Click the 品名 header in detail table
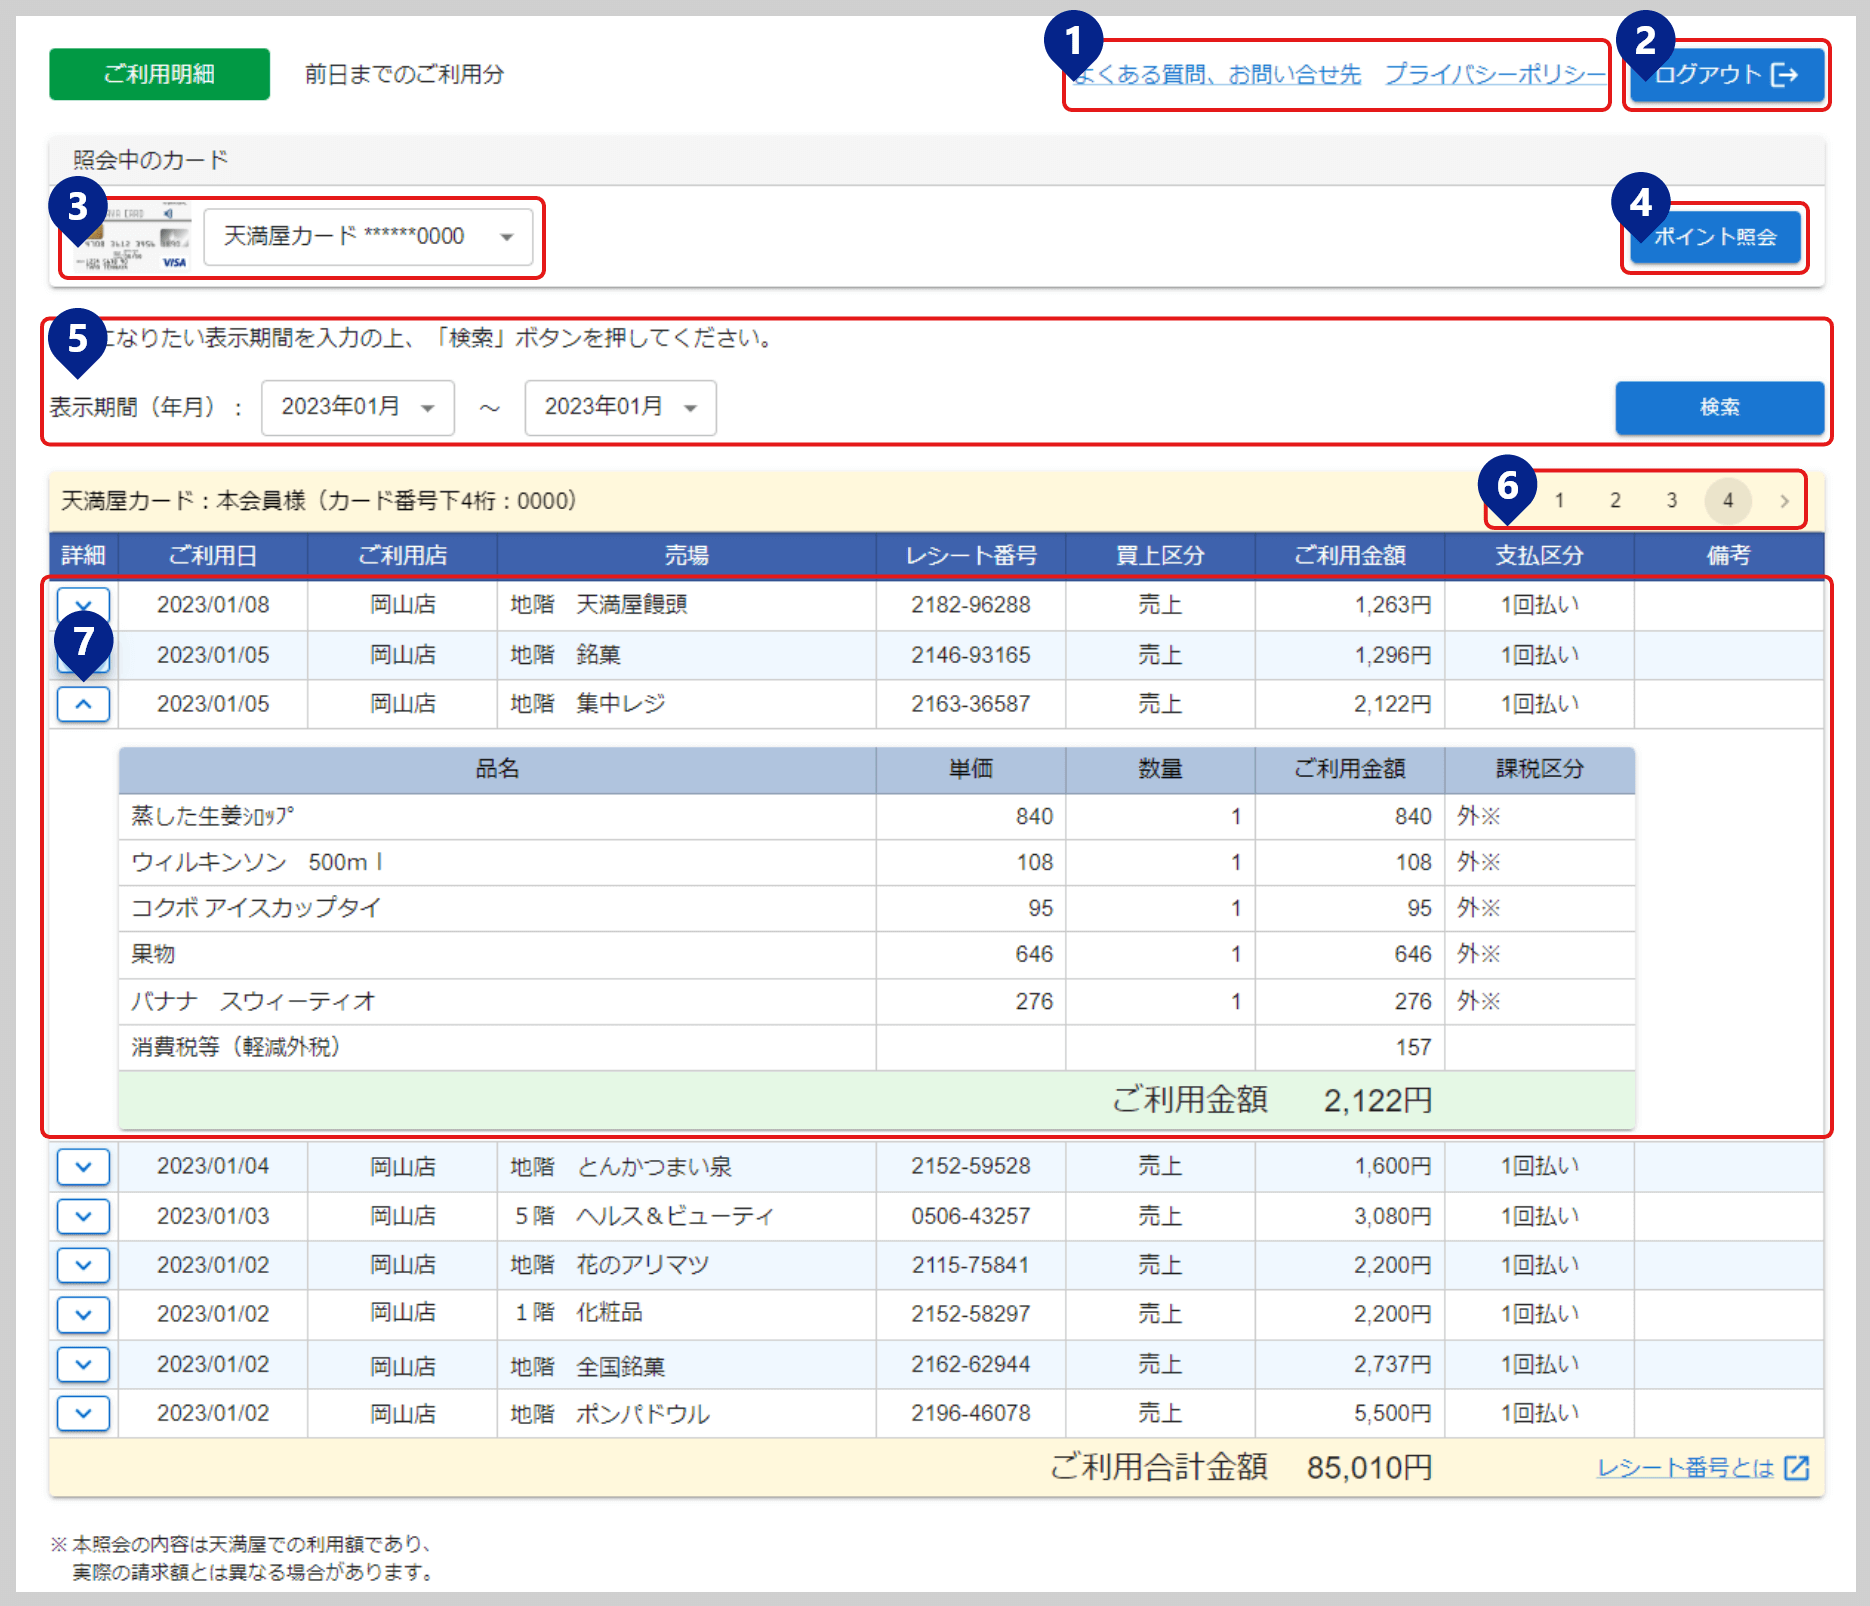The height and width of the screenshot is (1606, 1870). [497, 769]
